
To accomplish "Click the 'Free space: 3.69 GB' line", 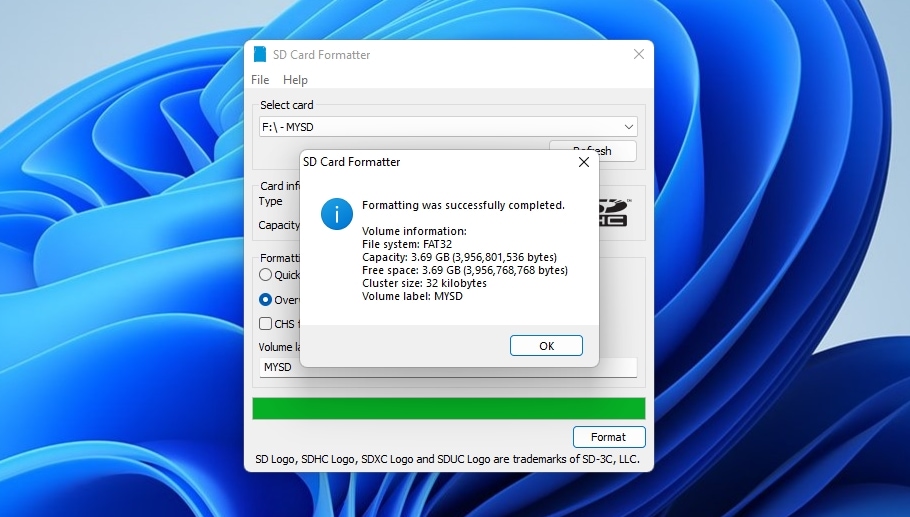I will [x=465, y=270].
